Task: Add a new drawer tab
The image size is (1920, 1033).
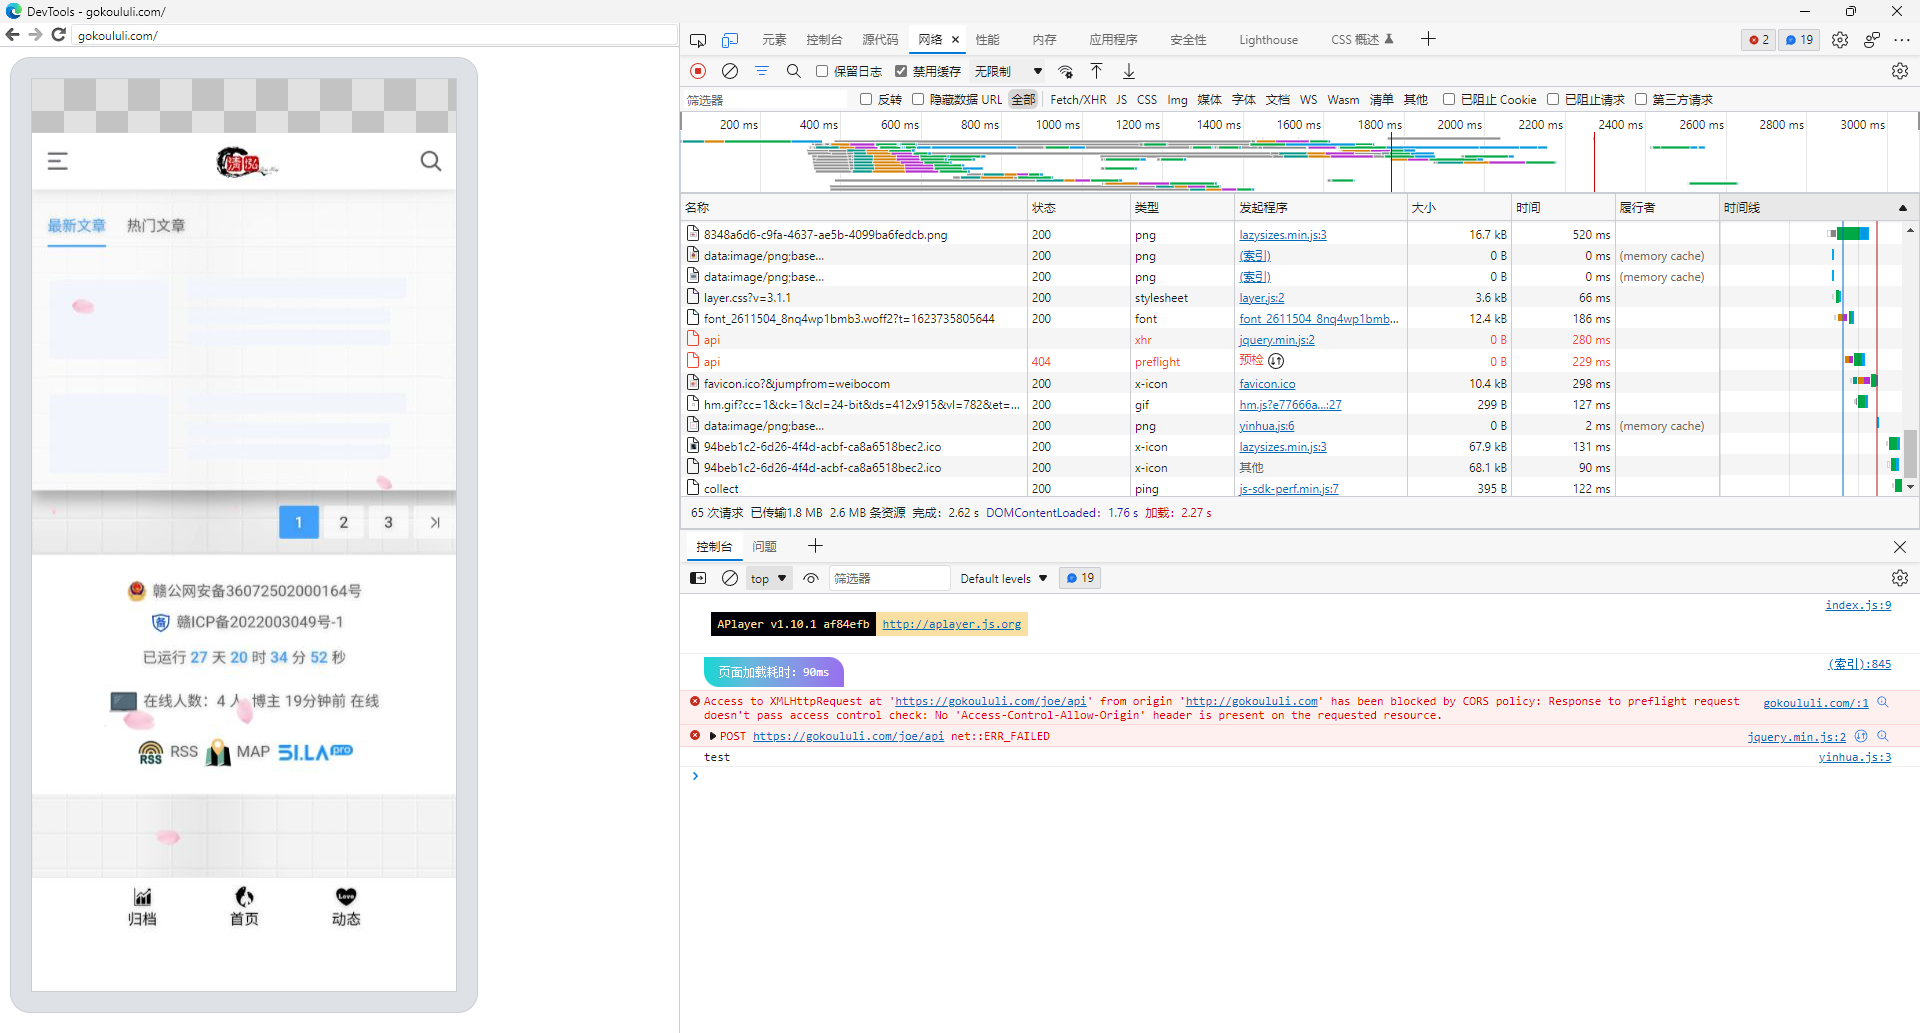Action: 815,546
